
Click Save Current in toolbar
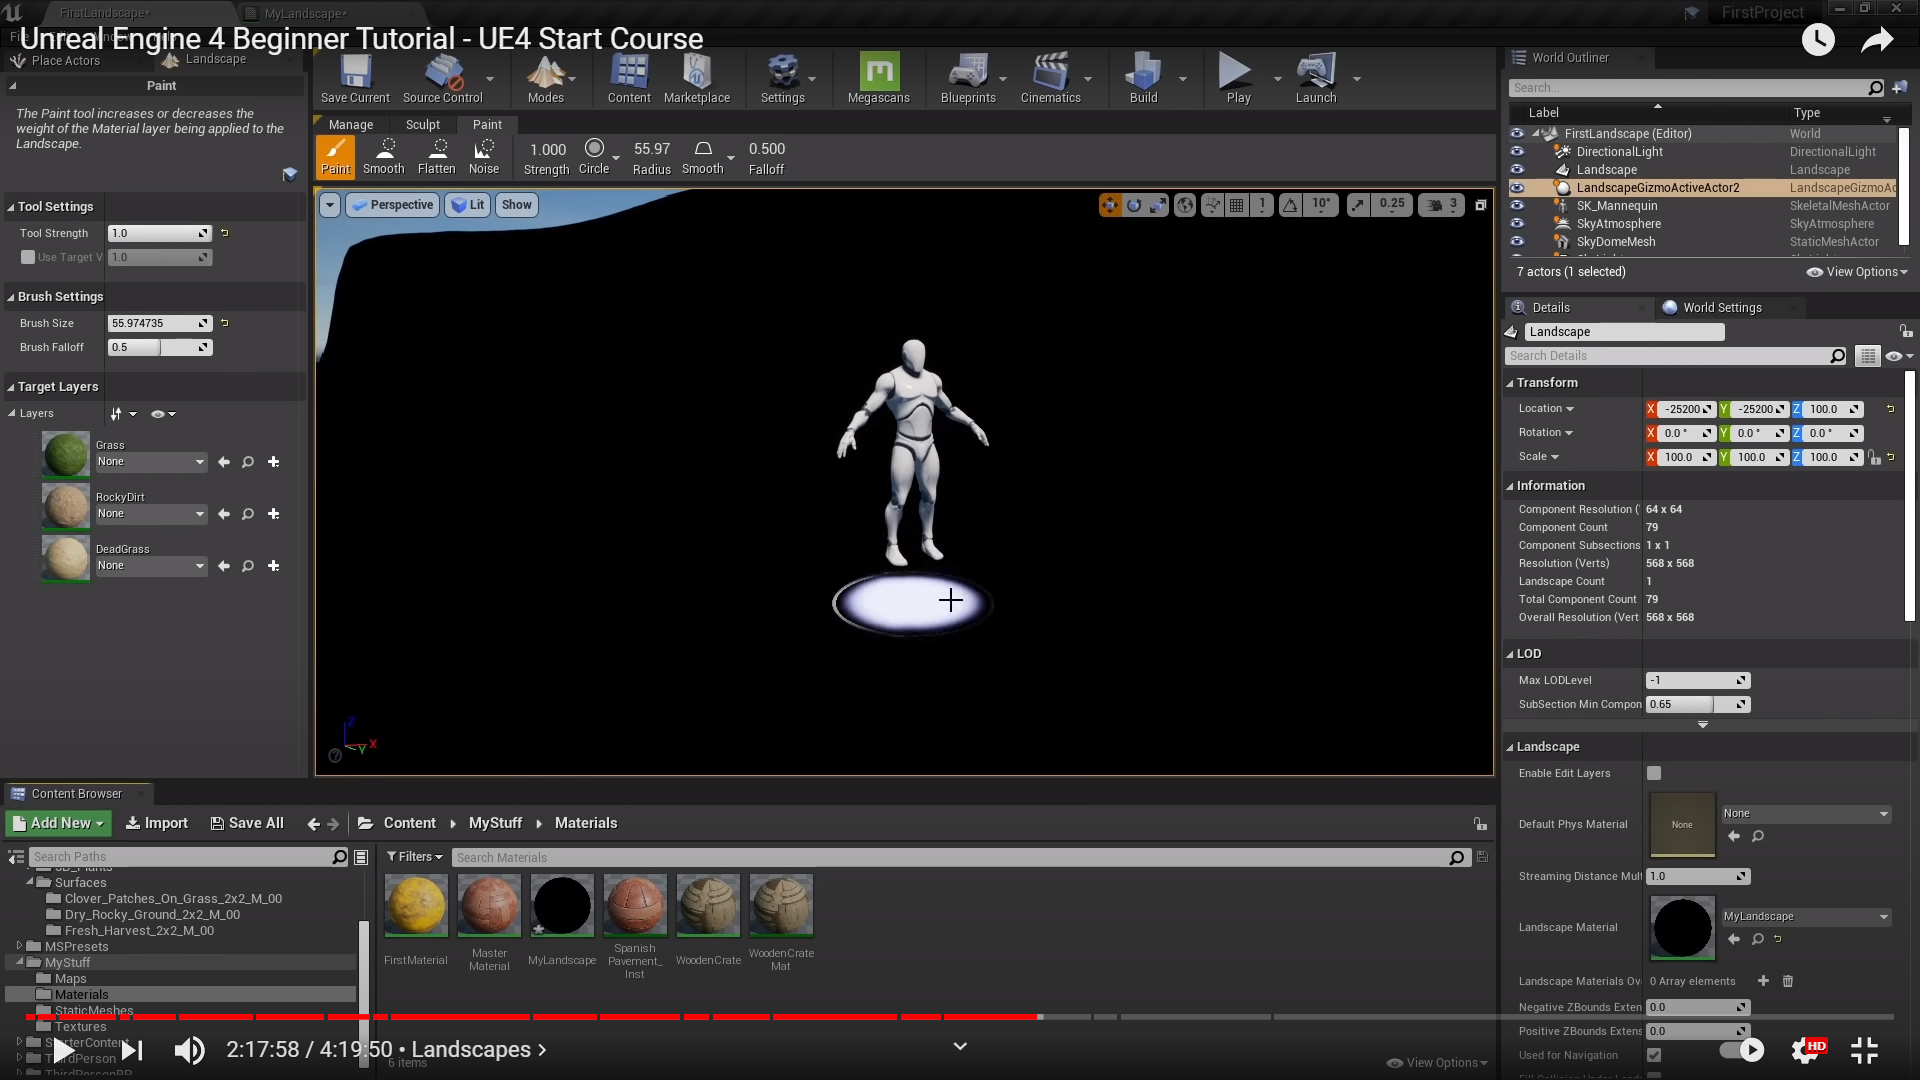coord(355,78)
